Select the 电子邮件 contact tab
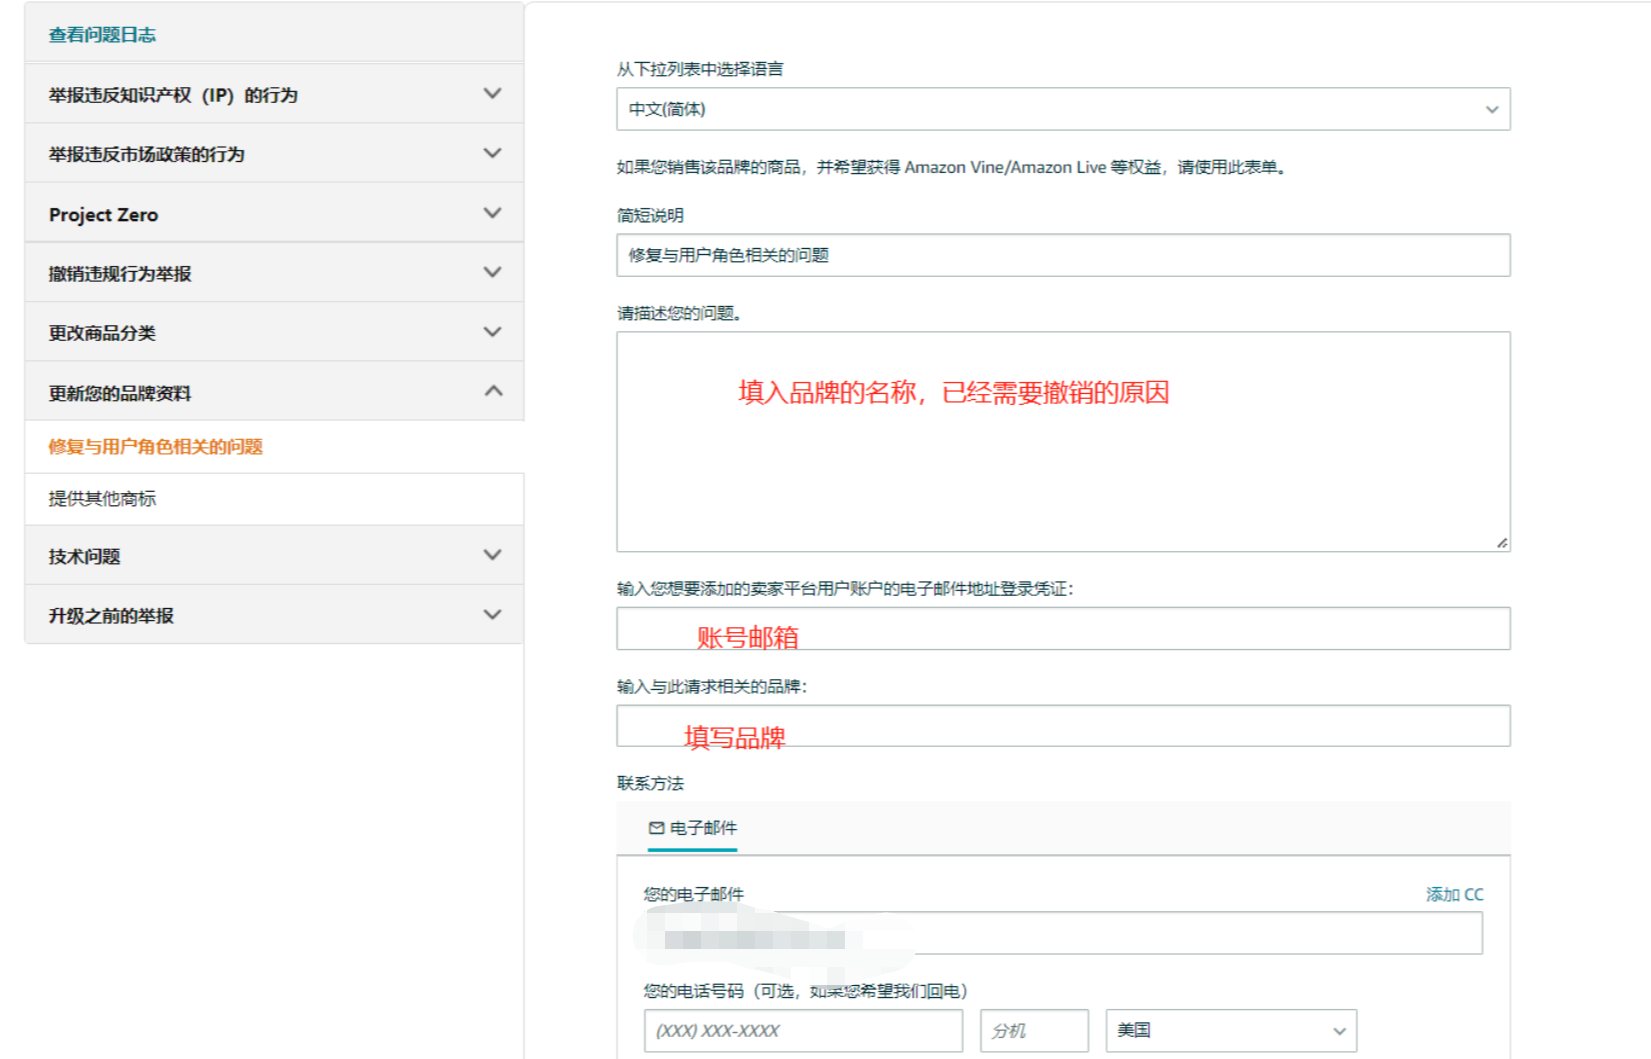Viewport: 1651px width, 1059px height. [693, 828]
